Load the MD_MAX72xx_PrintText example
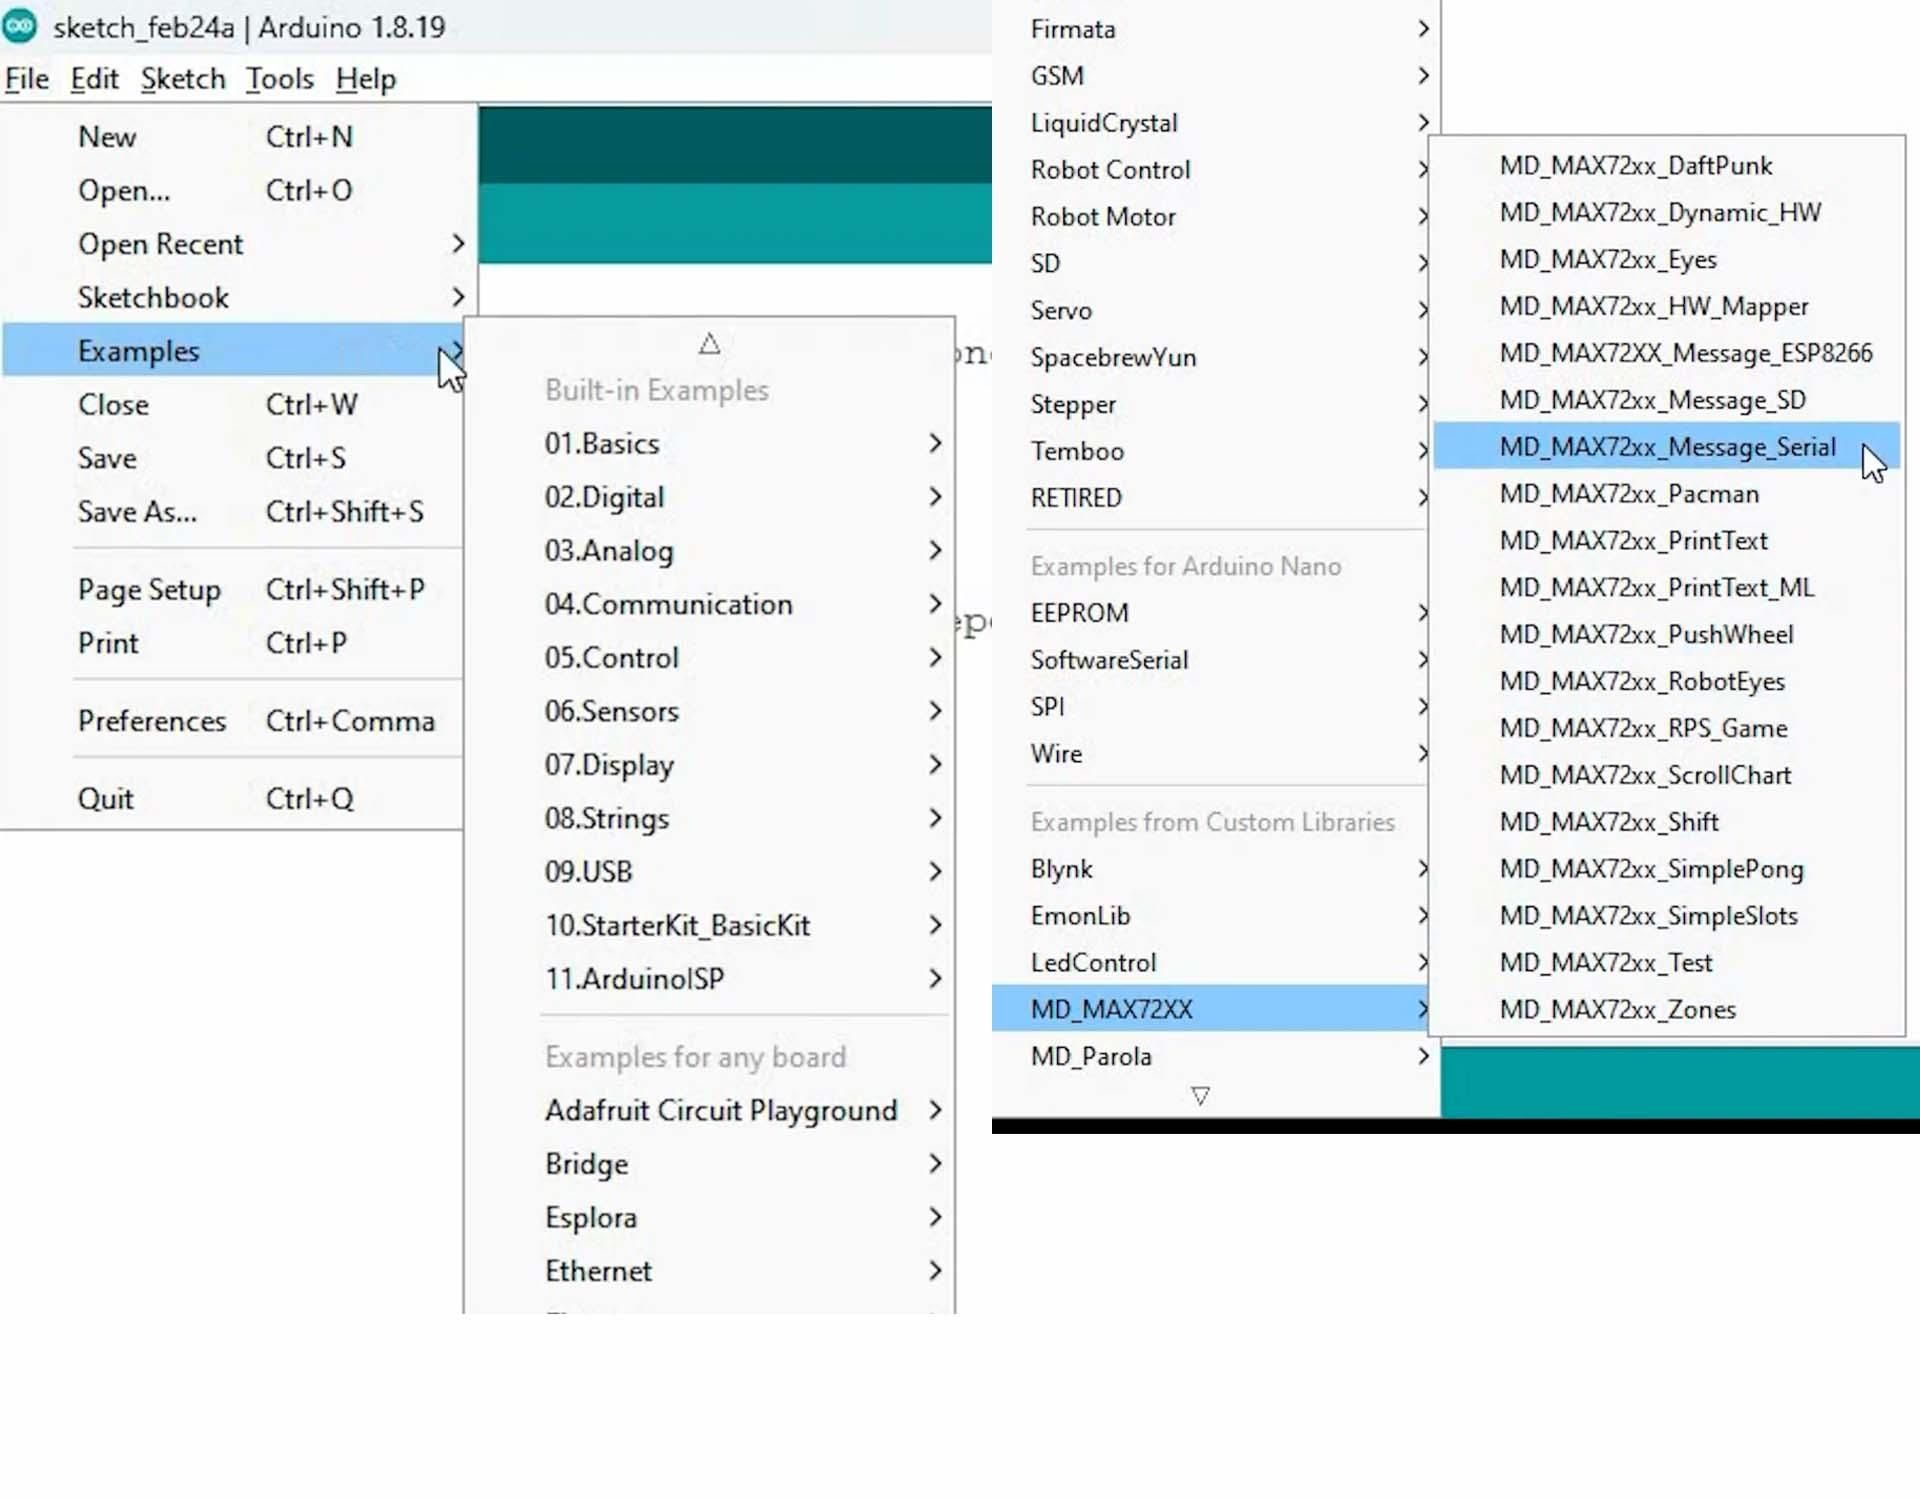 1666,541
